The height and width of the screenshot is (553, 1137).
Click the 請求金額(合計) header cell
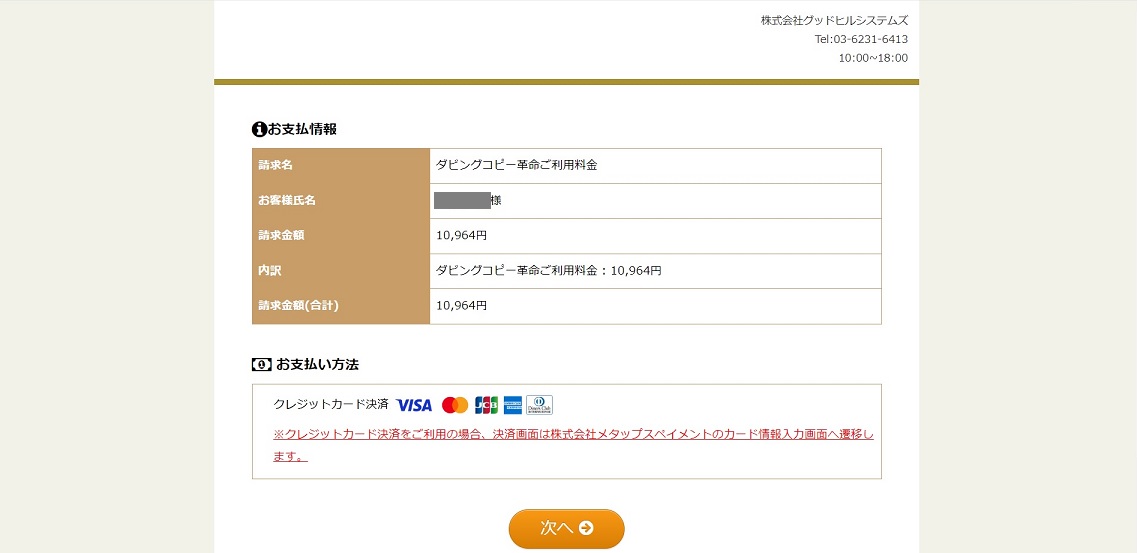pyautogui.click(x=341, y=306)
